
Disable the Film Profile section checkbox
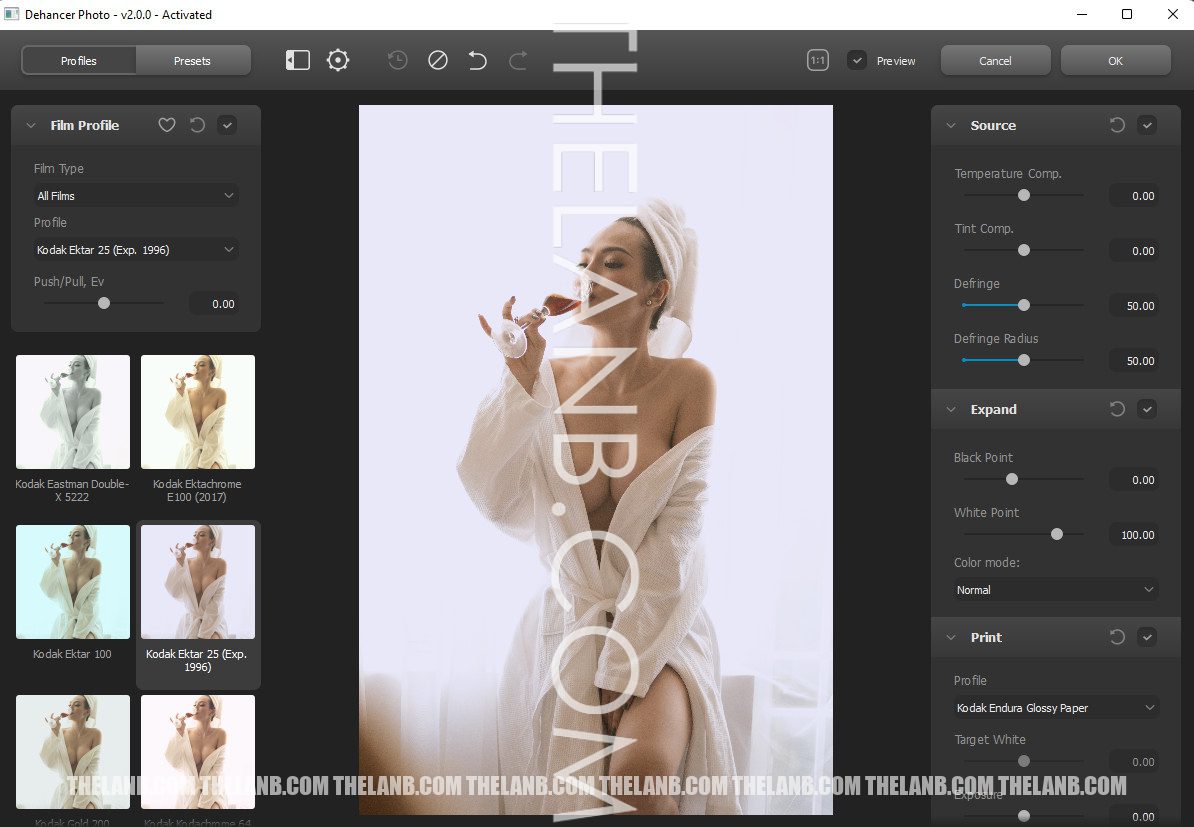coord(227,125)
